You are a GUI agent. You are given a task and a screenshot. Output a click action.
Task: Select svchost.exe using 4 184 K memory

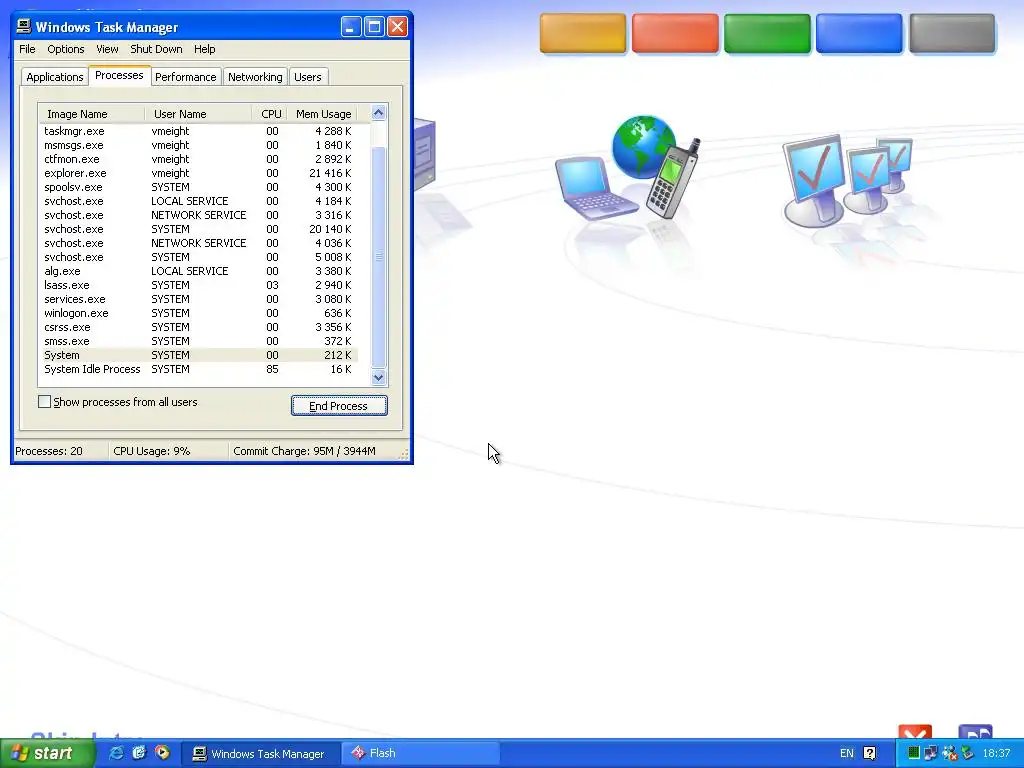click(x=199, y=201)
